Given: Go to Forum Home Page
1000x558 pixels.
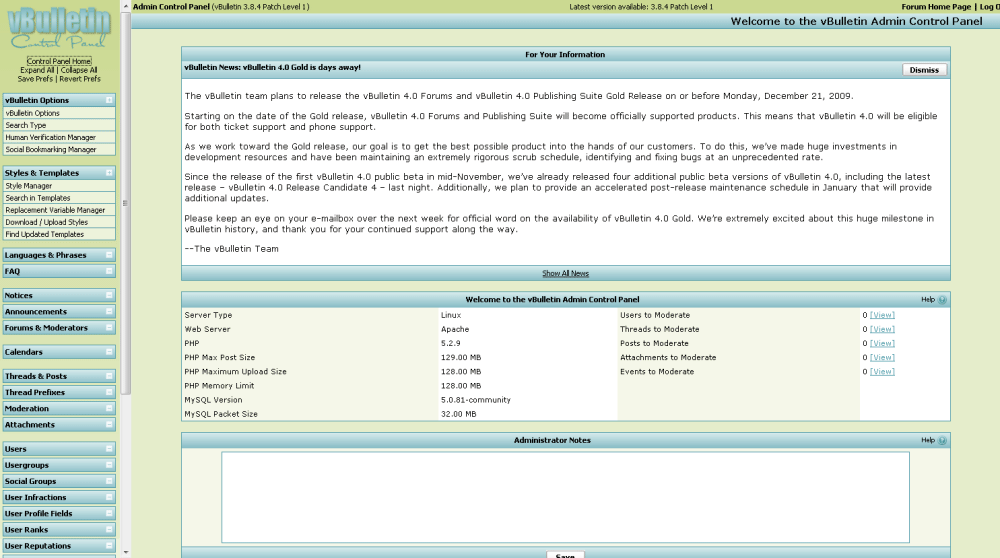Looking at the screenshot, I should [x=935, y=6].
